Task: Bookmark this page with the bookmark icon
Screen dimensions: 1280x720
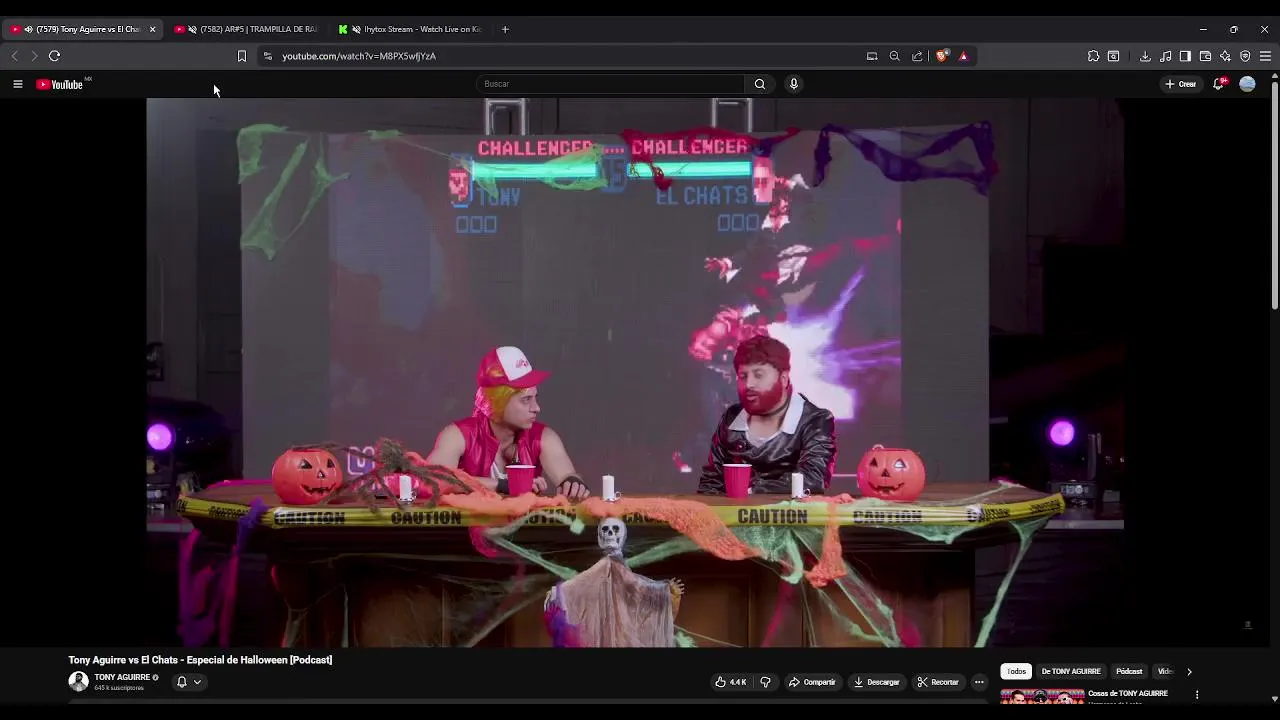Action: click(x=241, y=56)
